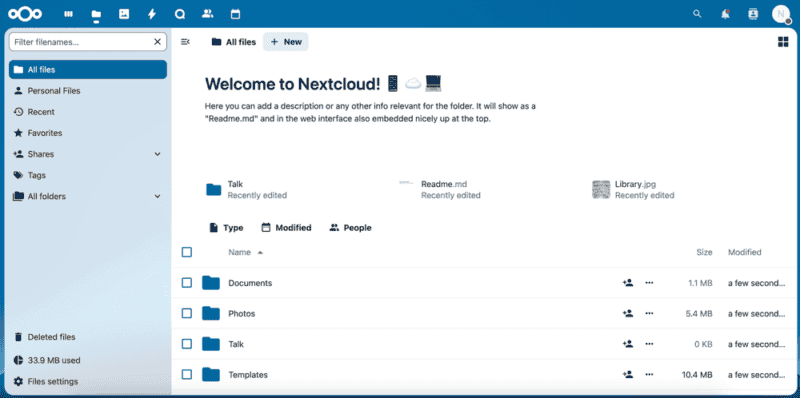The width and height of the screenshot is (800, 398).
Task: Open the Contacts app icon in header
Action: click(207, 14)
